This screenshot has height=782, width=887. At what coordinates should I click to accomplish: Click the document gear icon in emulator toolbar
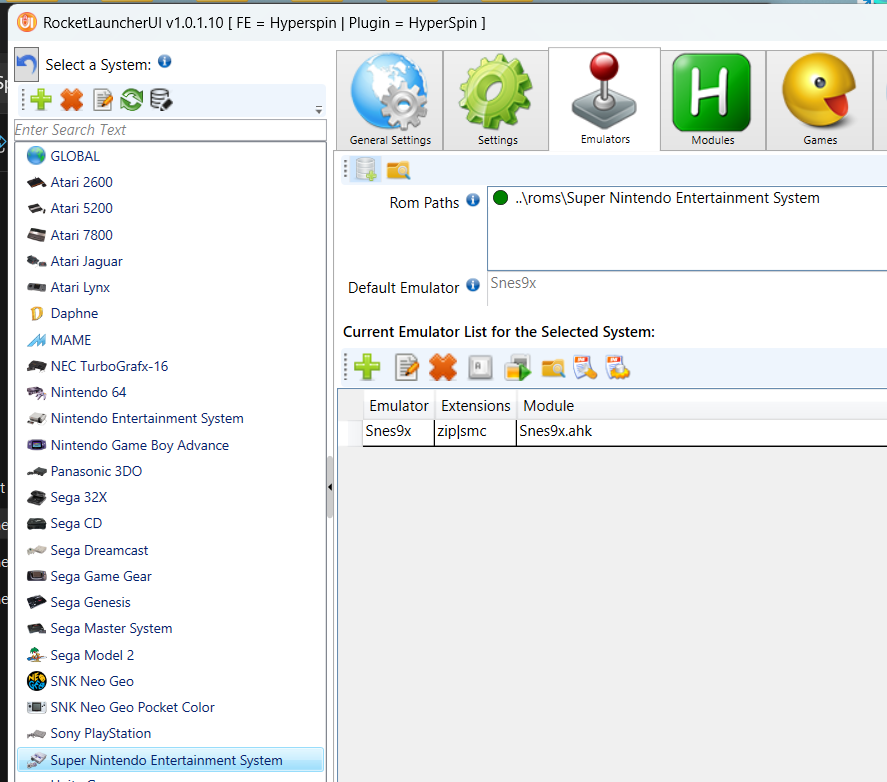(x=617, y=367)
